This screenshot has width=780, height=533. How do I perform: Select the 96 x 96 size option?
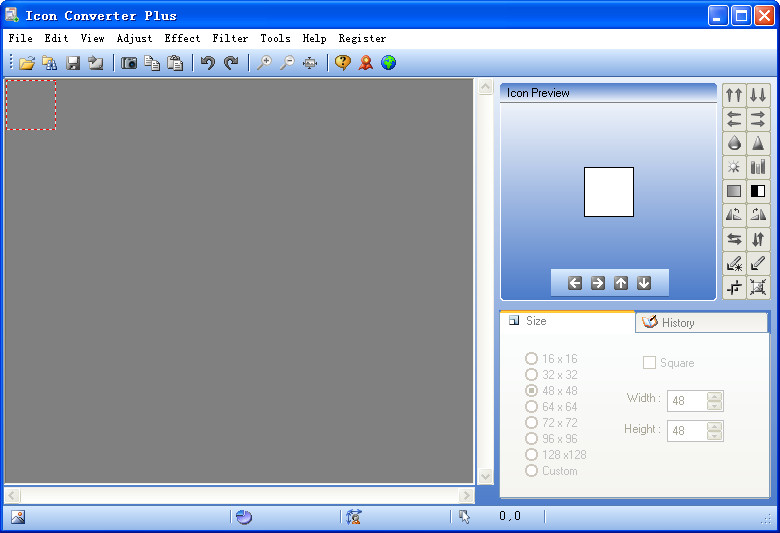pyautogui.click(x=551, y=438)
